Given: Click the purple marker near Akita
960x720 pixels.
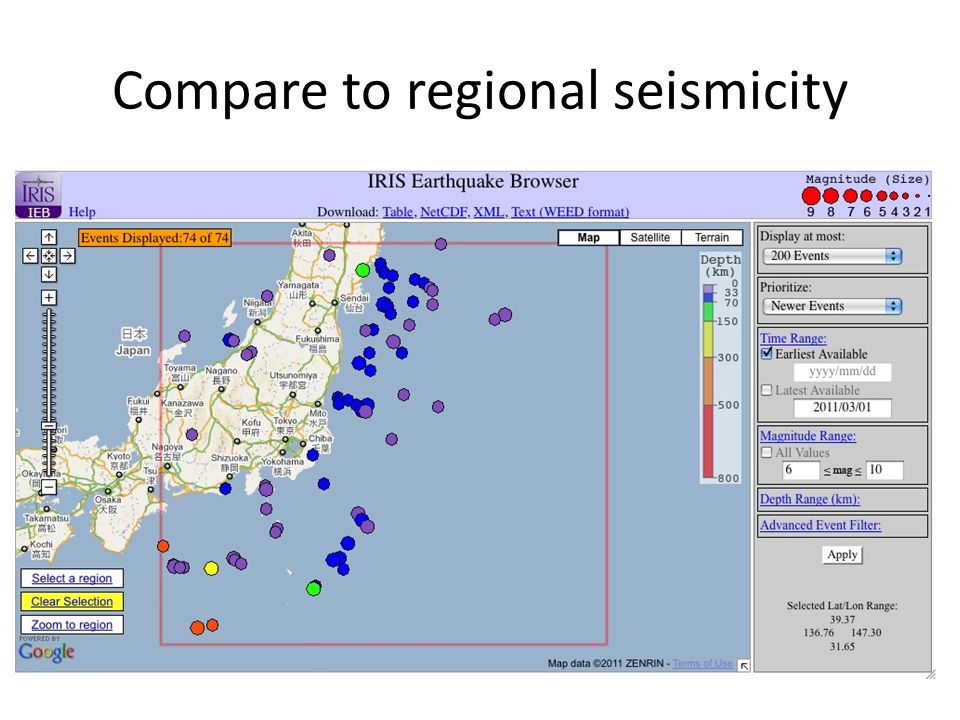Looking at the screenshot, I should pos(329,255).
